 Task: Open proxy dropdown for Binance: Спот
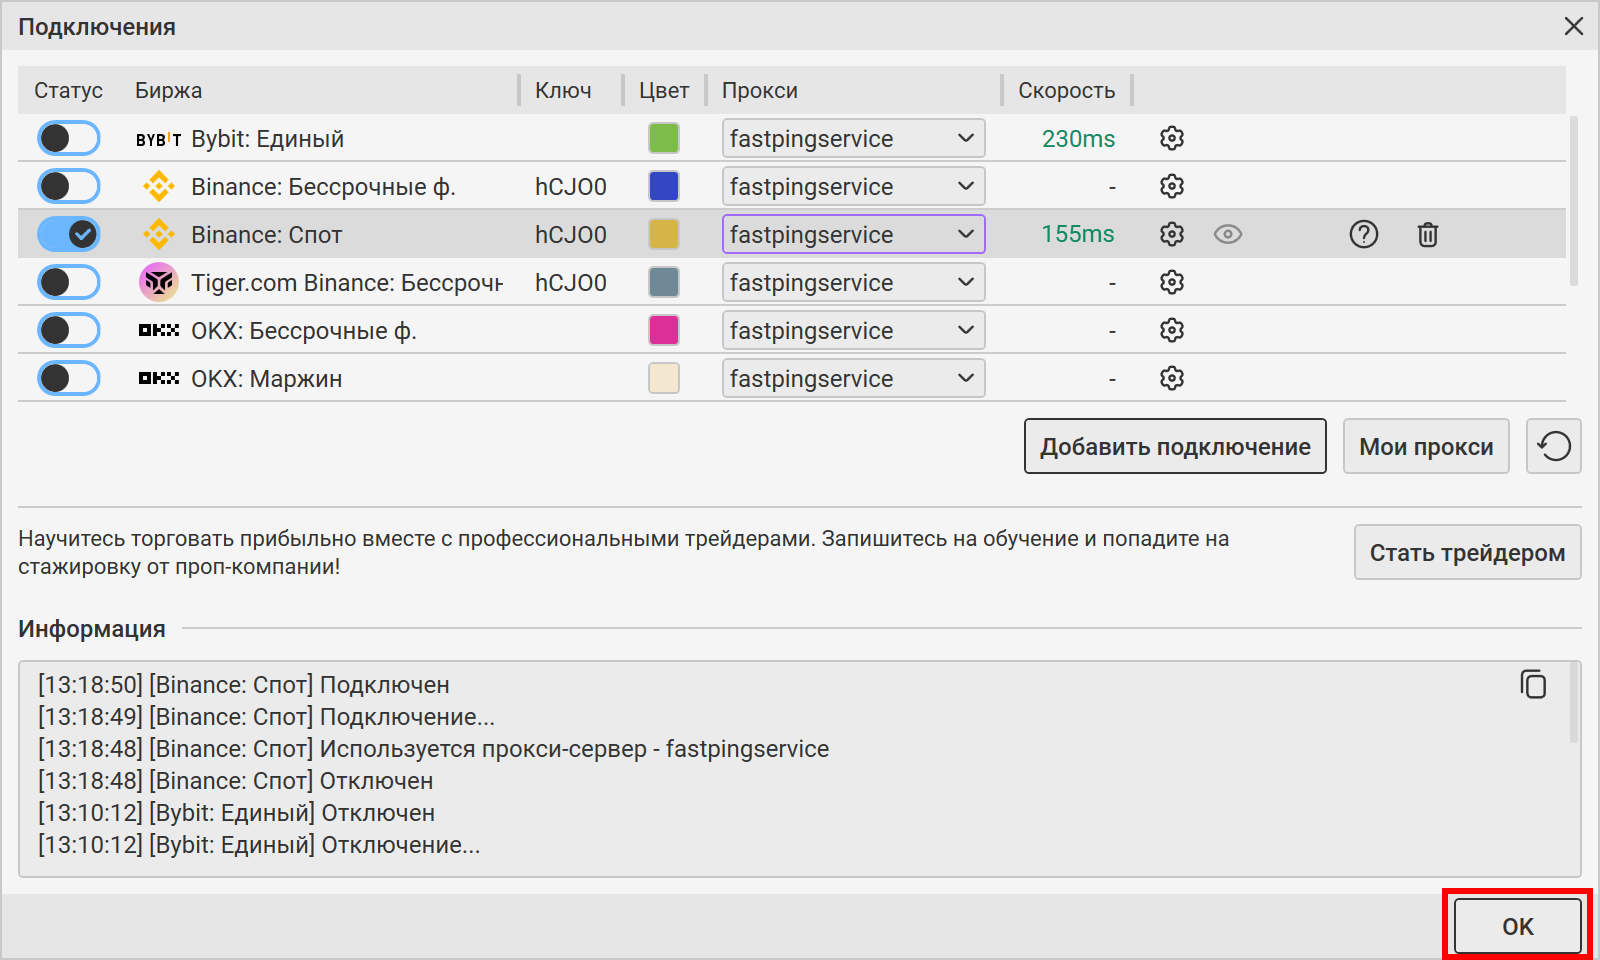[853, 234]
